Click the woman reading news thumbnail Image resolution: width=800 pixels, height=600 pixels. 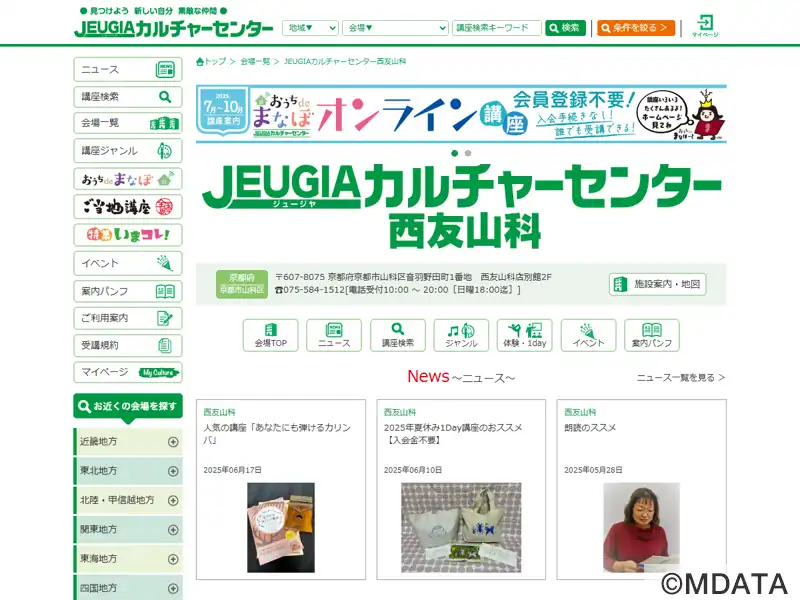click(x=641, y=528)
